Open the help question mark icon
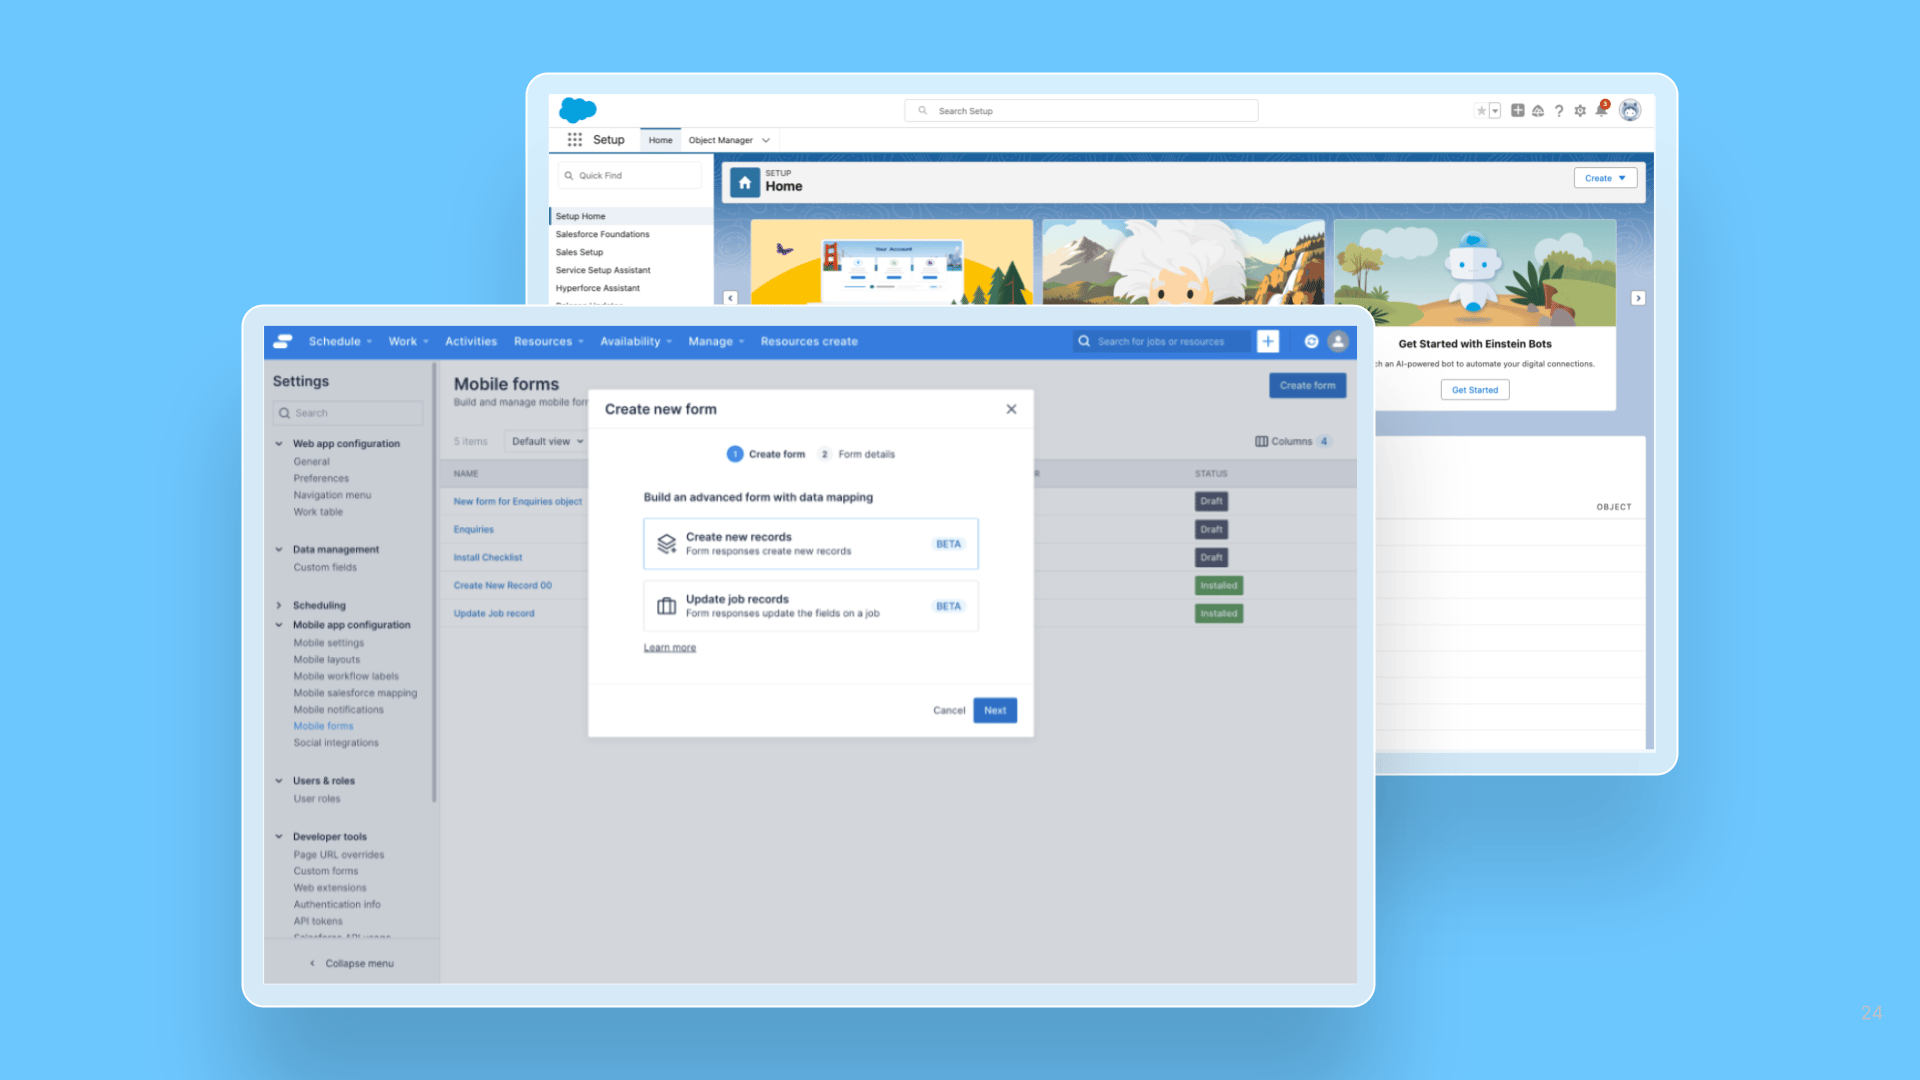The height and width of the screenshot is (1080, 1920). (x=1559, y=111)
